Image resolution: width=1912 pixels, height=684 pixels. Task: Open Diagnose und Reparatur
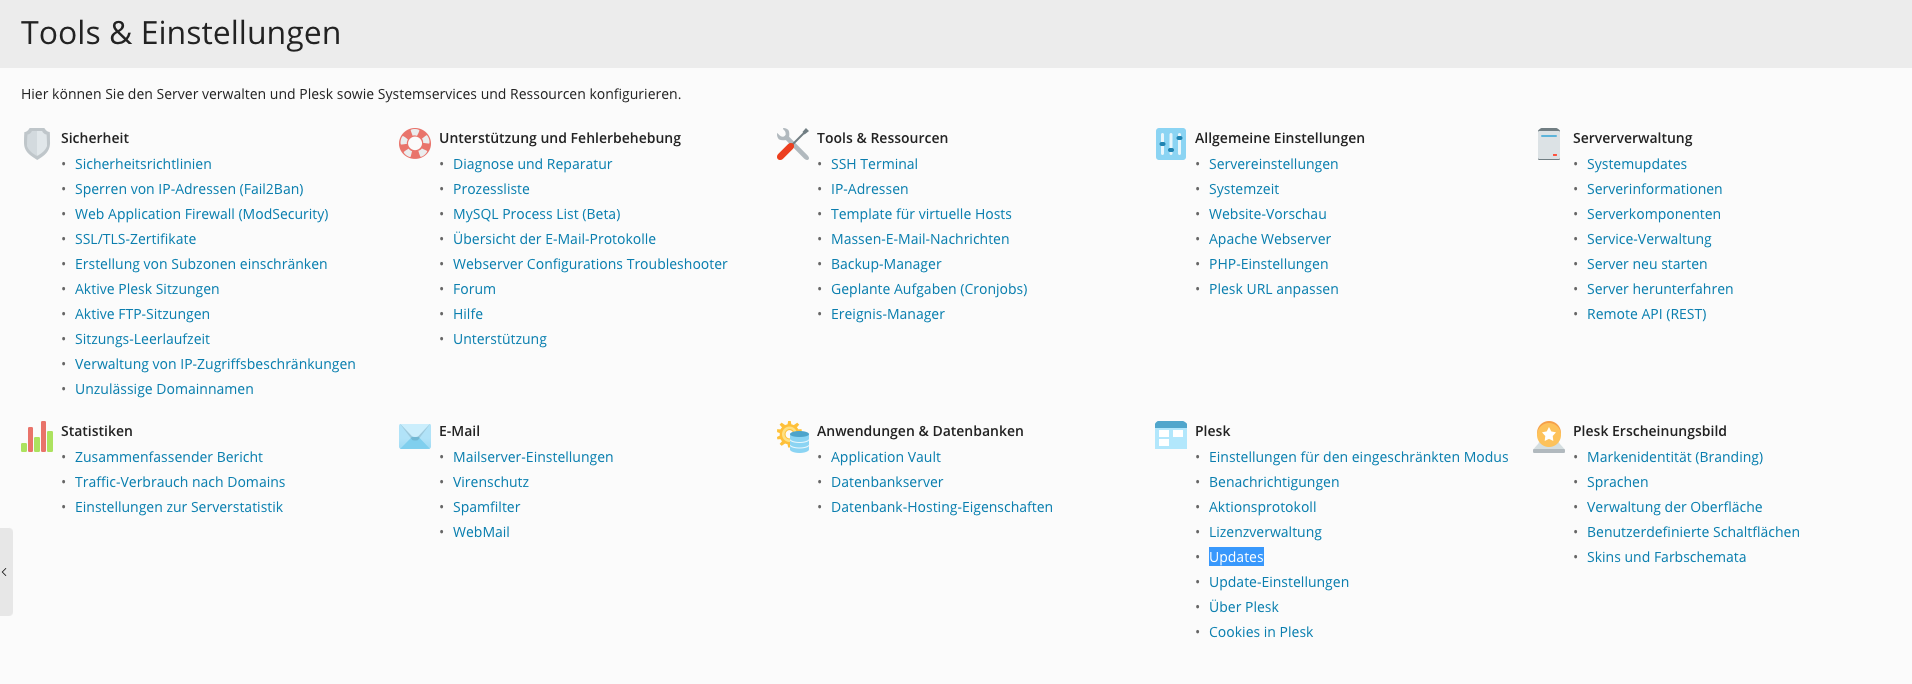tap(532, 164)
